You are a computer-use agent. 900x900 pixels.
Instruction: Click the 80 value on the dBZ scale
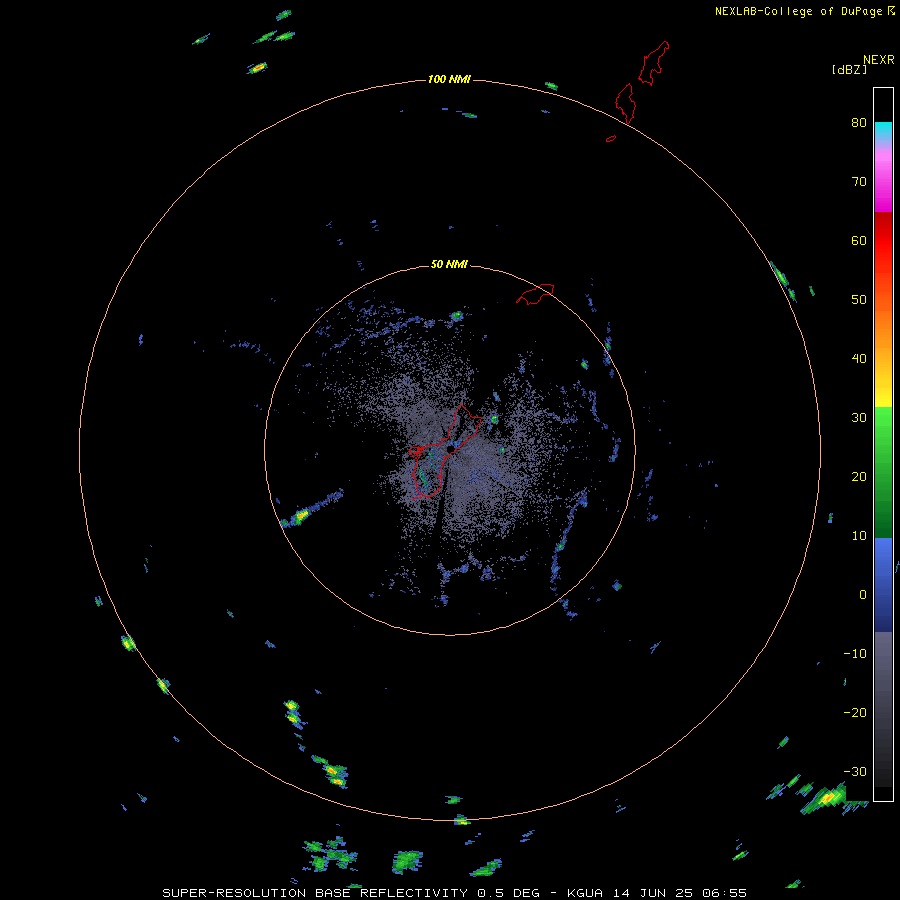859,123
